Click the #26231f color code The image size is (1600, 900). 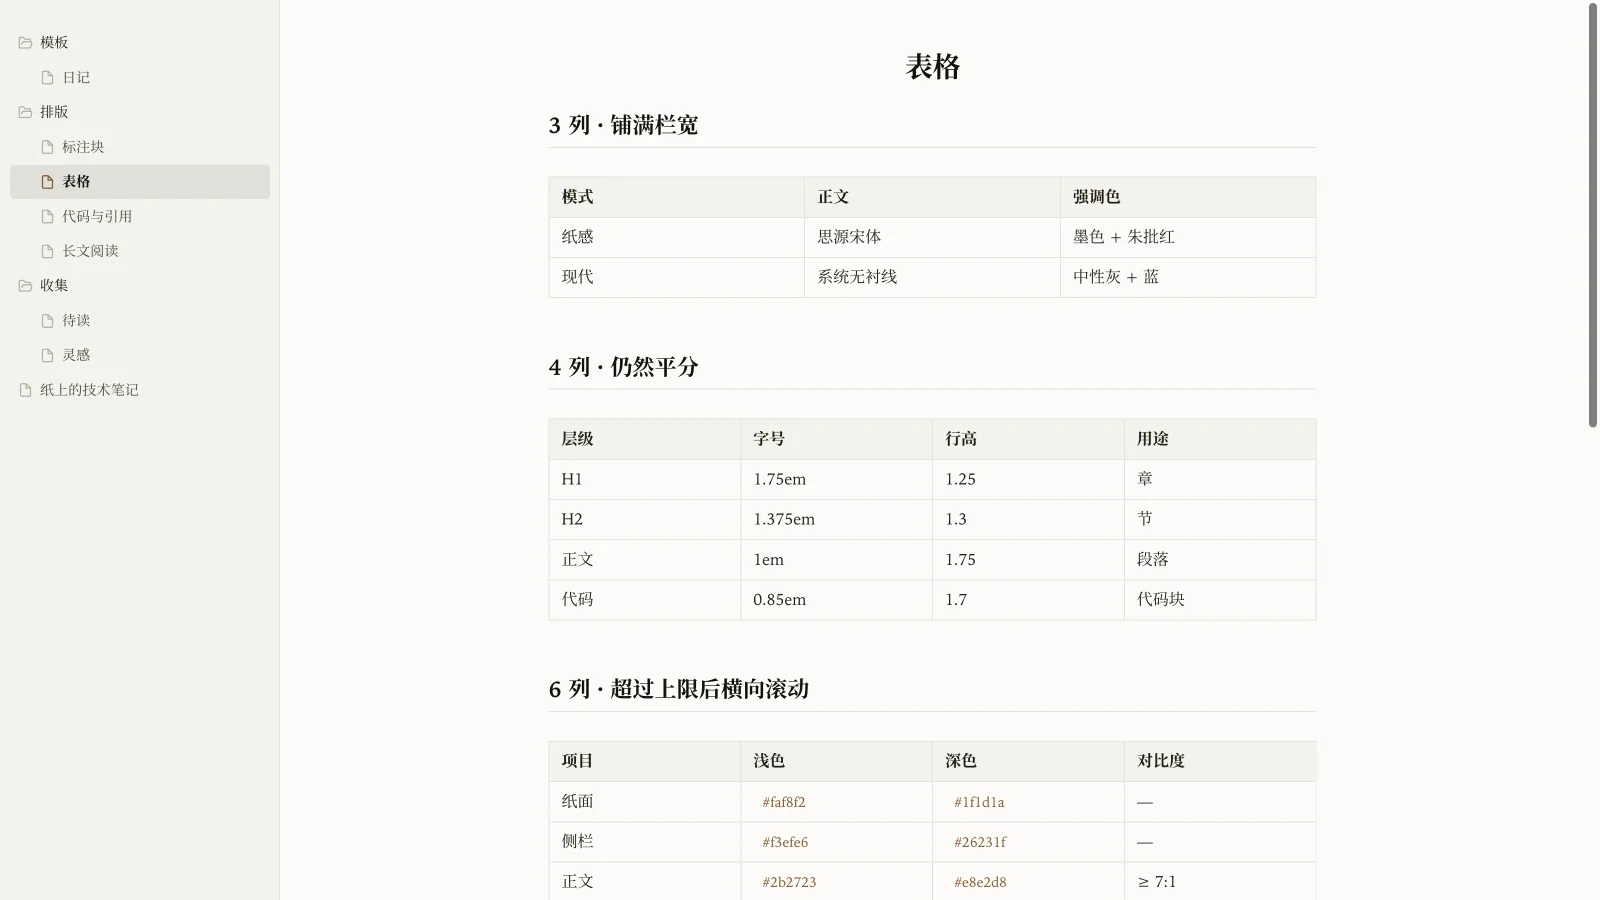980,842
